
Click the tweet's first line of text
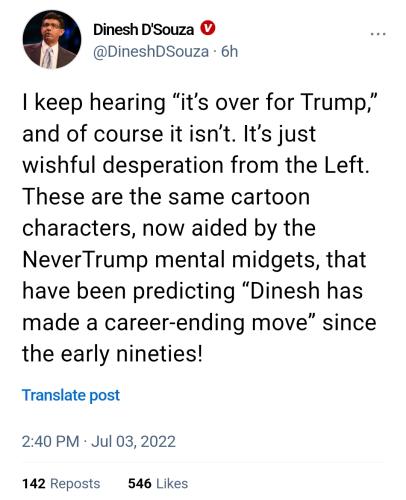(200, 103)
